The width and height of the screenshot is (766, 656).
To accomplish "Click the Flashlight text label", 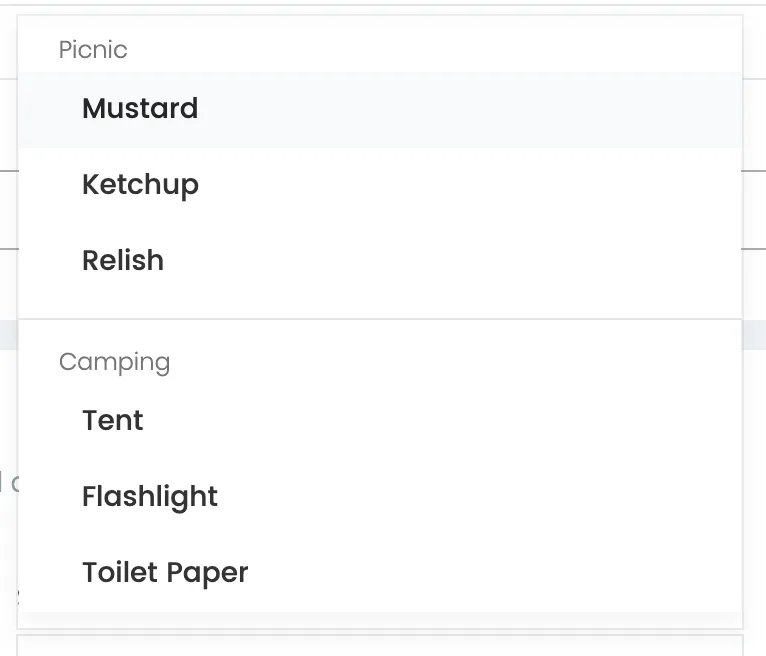I will (x=150, y=497).
